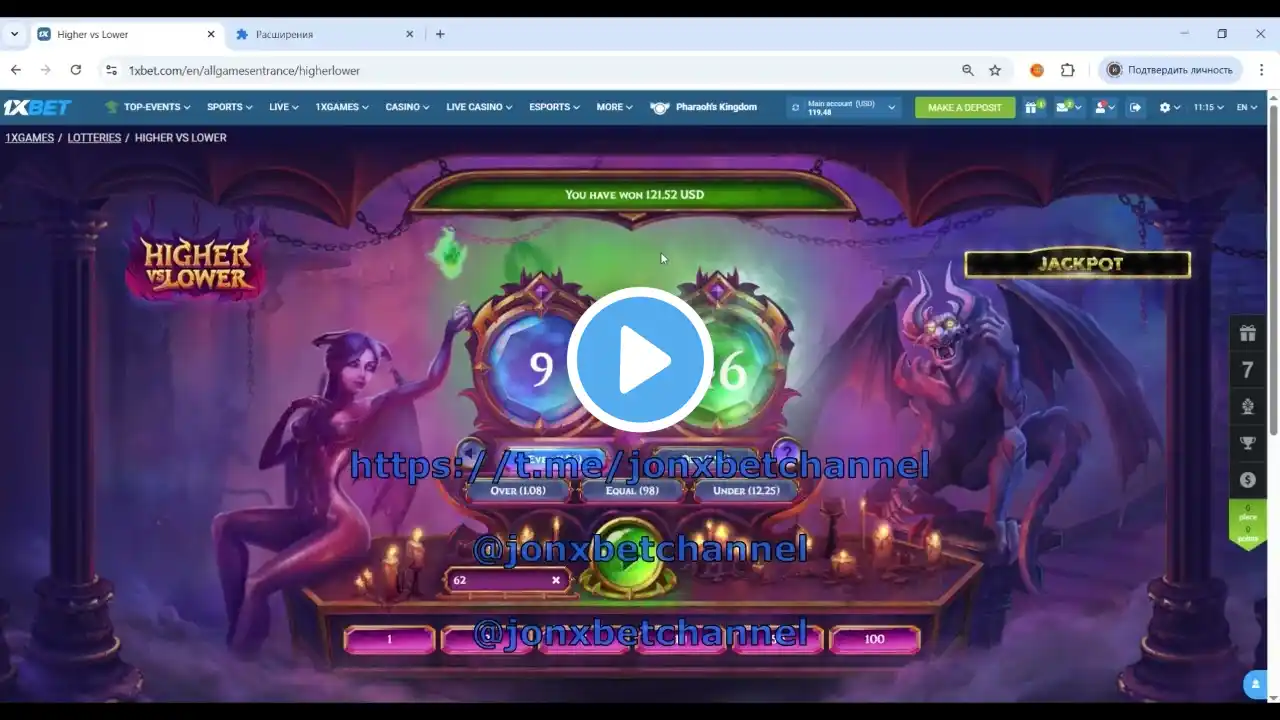1280x720 pixels.
Task: Click the blue round button at bottom right
Action: tap(1256, 684)
